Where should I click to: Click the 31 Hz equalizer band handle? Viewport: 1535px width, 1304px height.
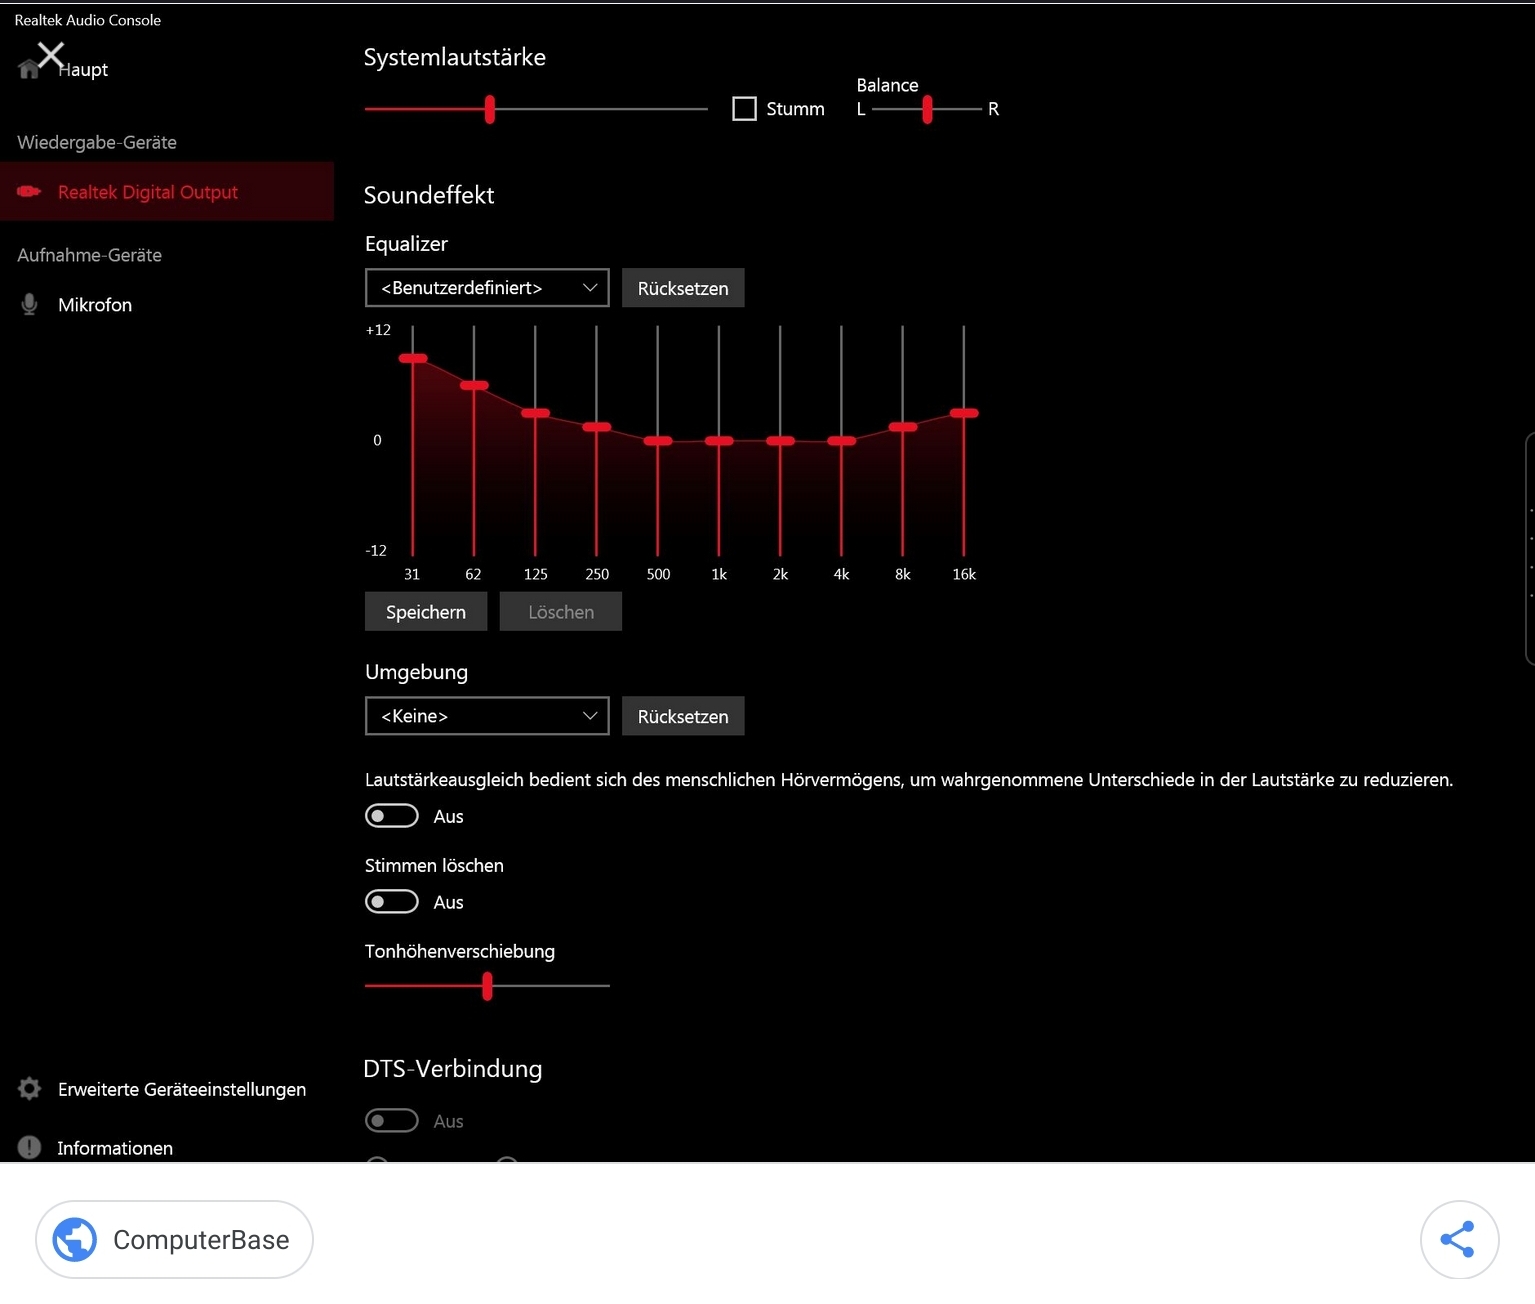point(413,358)
